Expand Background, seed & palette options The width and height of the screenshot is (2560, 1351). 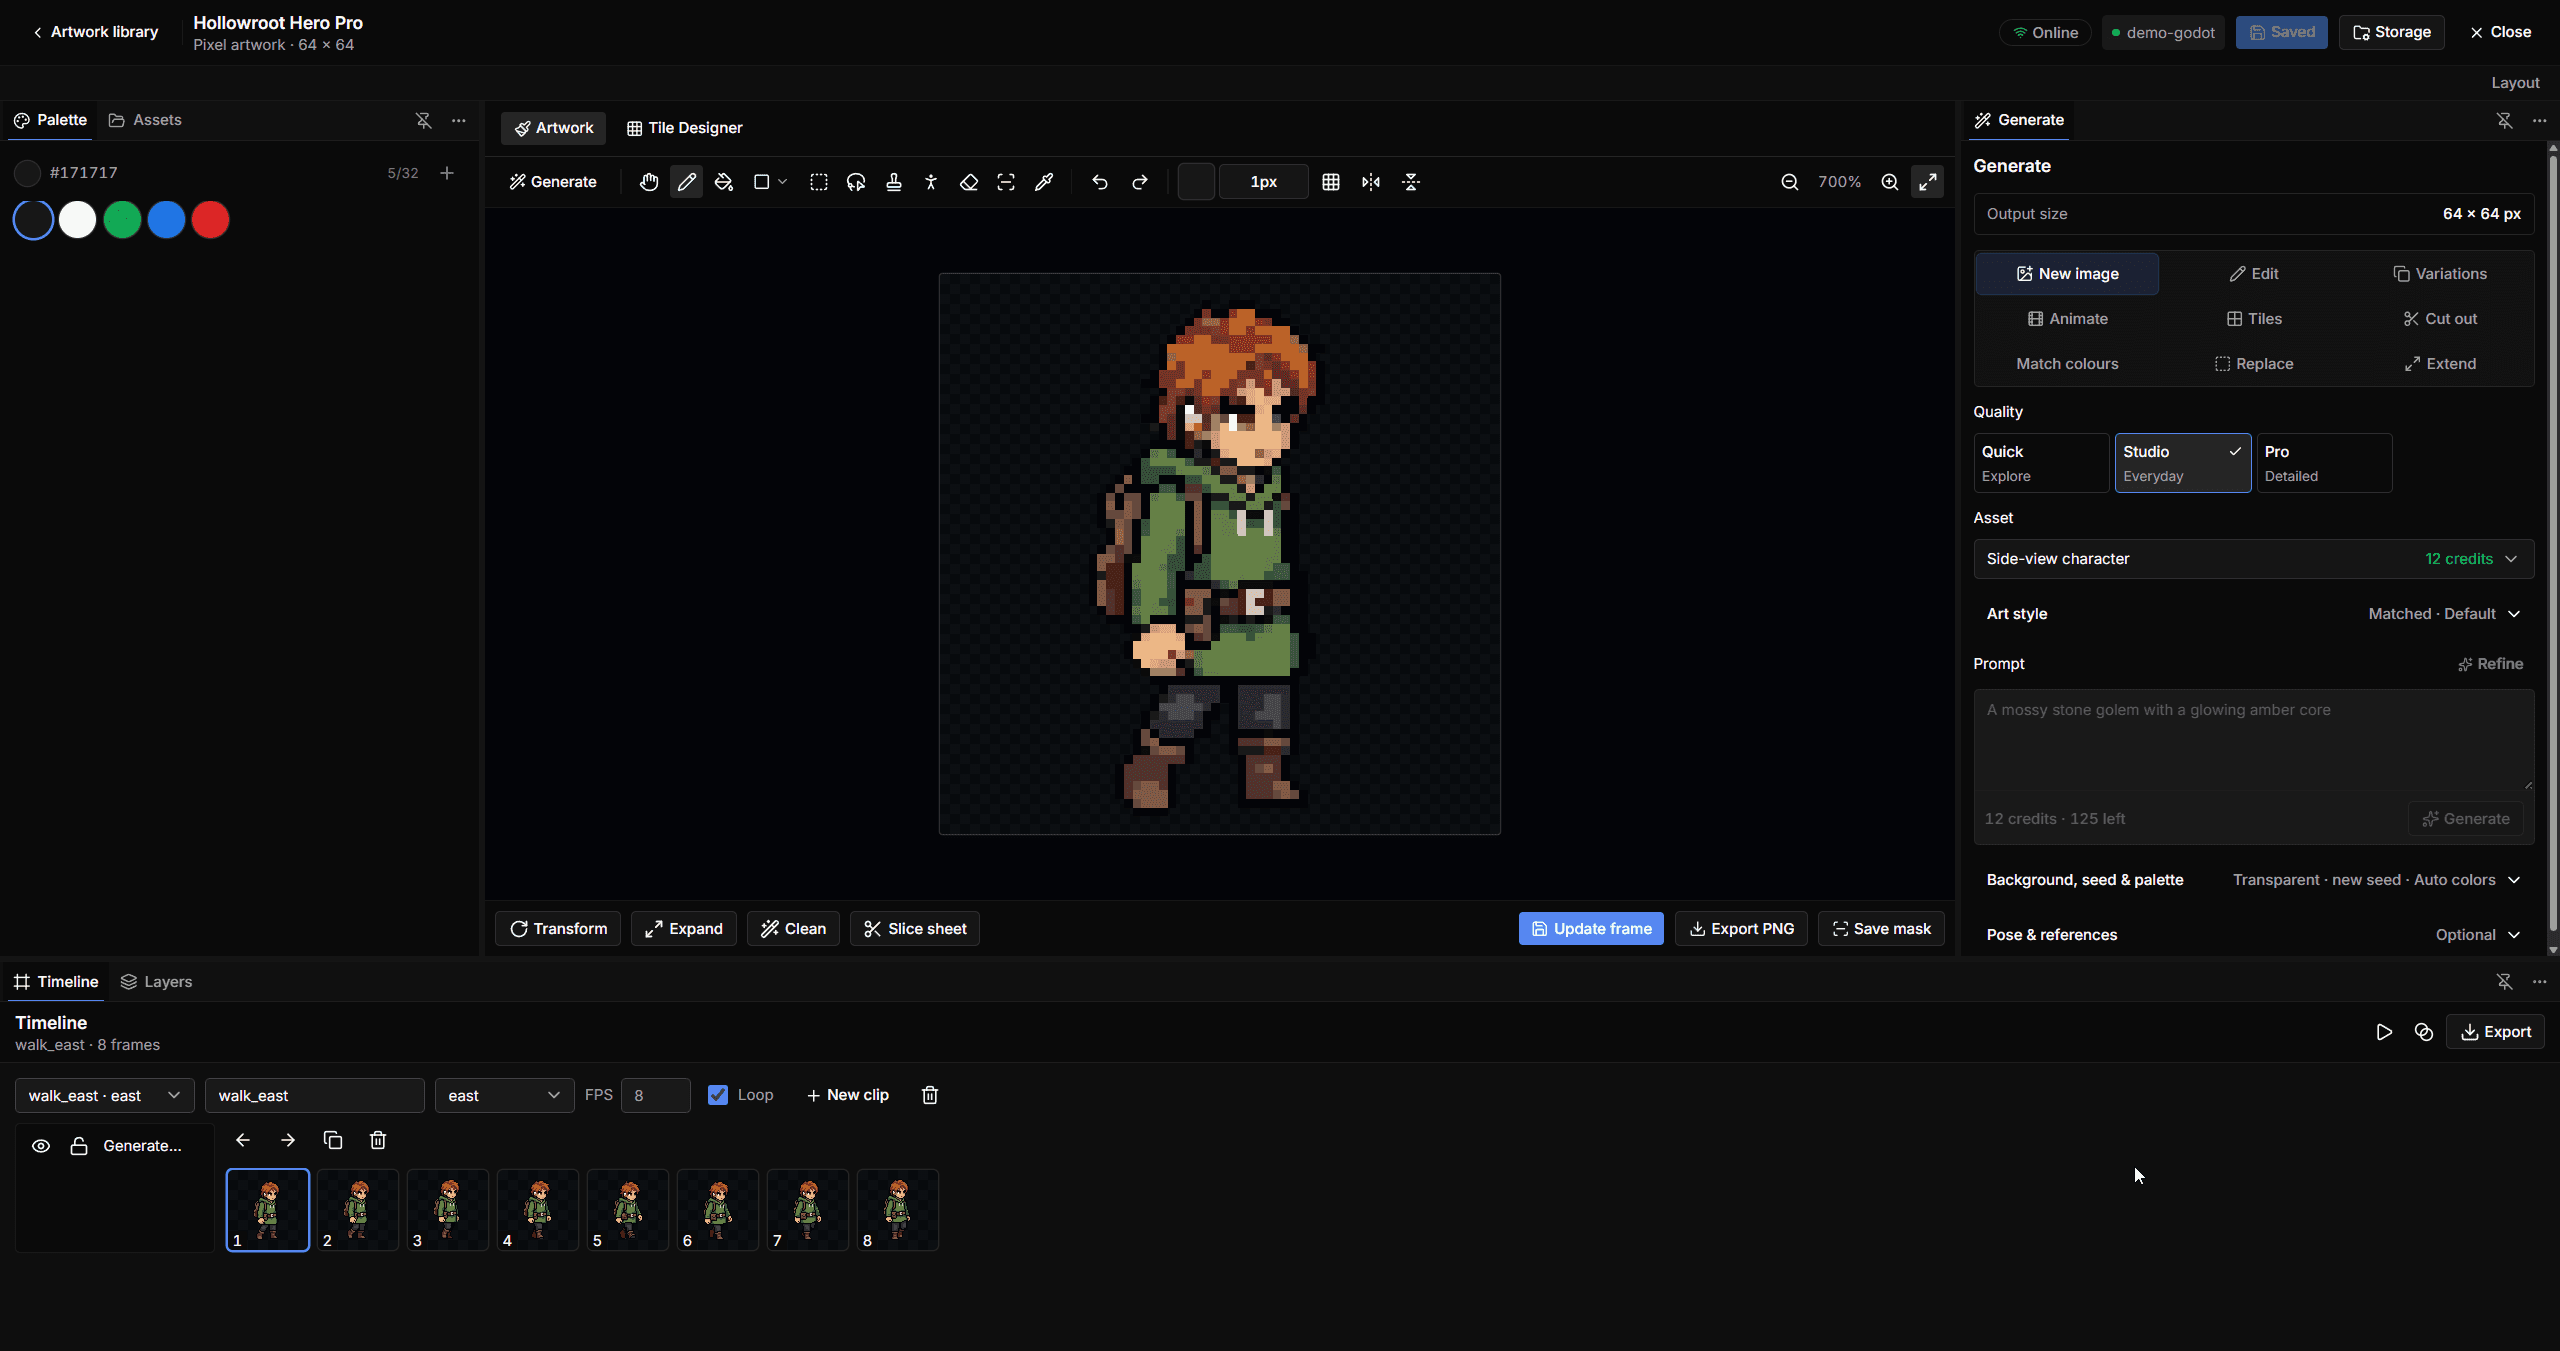pyautogui.click(x=2253, y=880)
